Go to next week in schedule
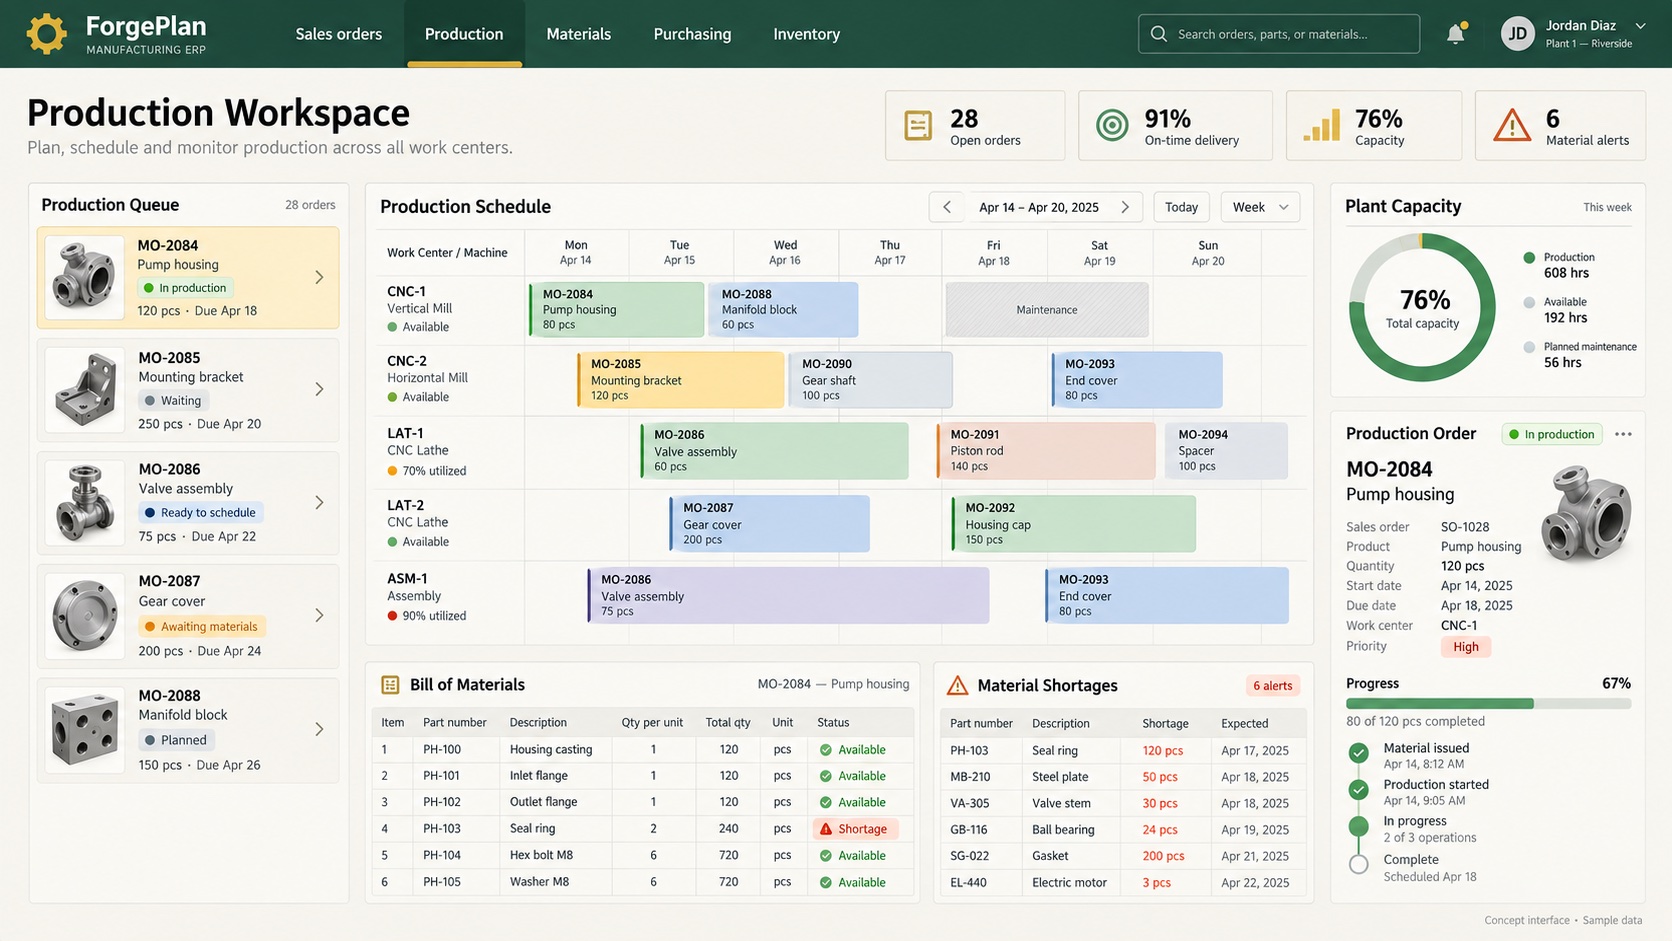The image size is (1672, 941). (1125, 207)
